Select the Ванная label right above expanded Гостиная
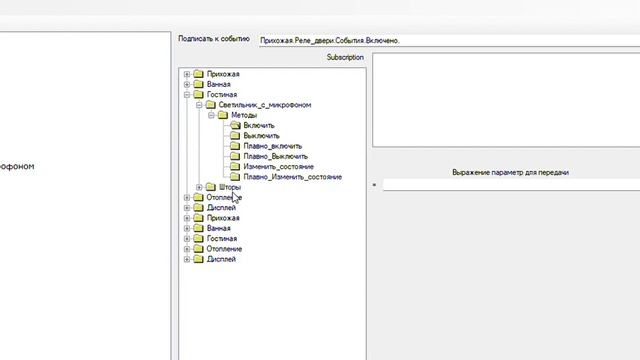Viewport: 640px width, 360px height. [218, 84]
